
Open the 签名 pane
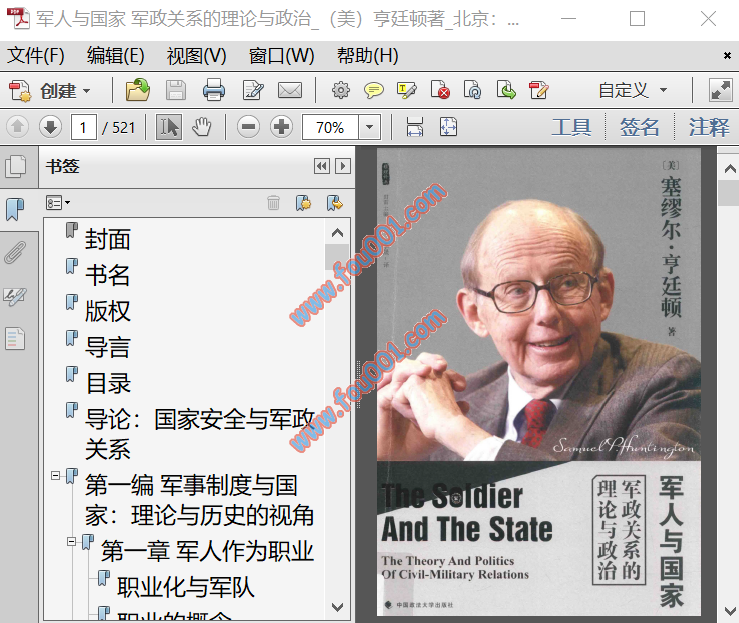click(640, 127)
